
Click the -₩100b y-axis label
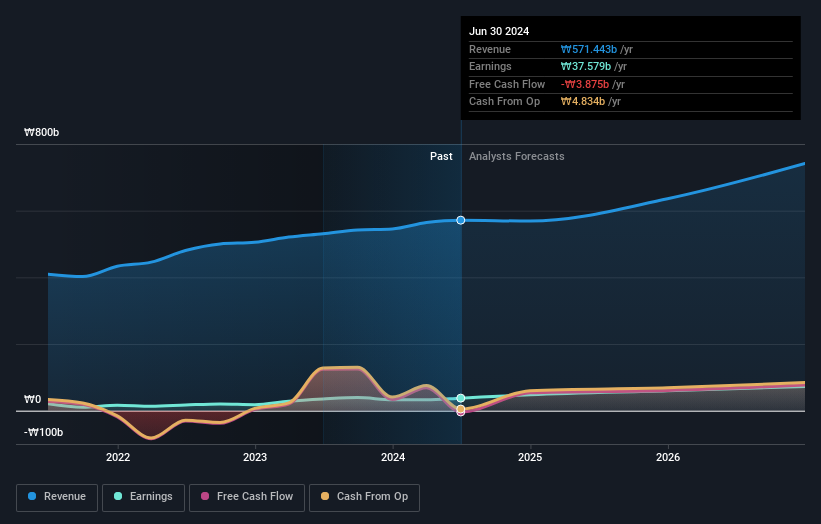[43, 432]
